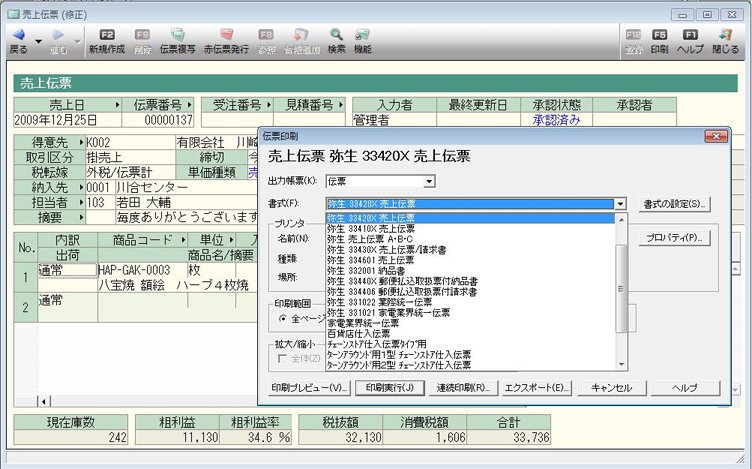Expand the 売上日 header arrow
Viewport: 752px width, 469px height.
tap(117, 105)
